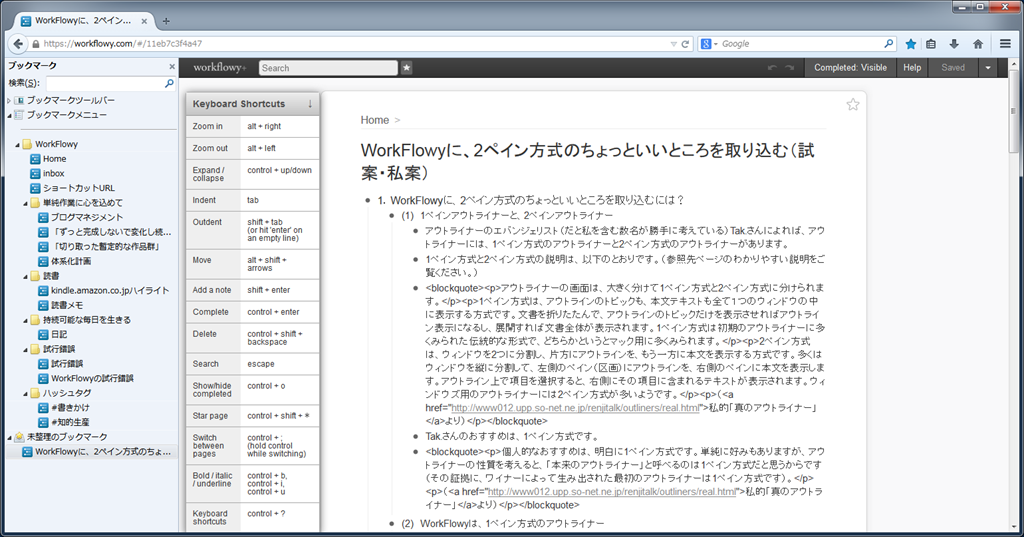This screenshot has width=1024, height=537.
Task: Click bullet of Takさんのおすすめ item
Action: click(x=416, y=436)
